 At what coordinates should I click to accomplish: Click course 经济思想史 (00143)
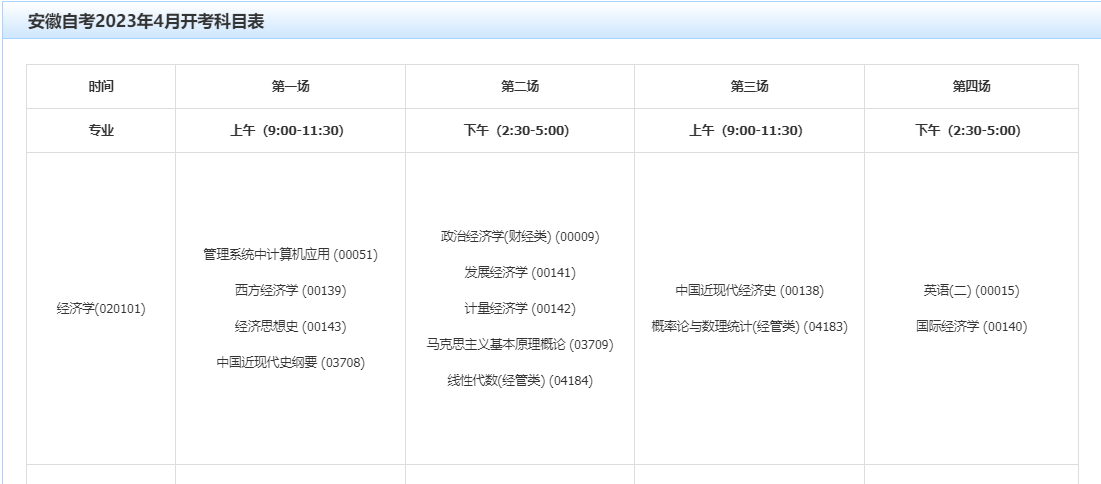(290, 327)
